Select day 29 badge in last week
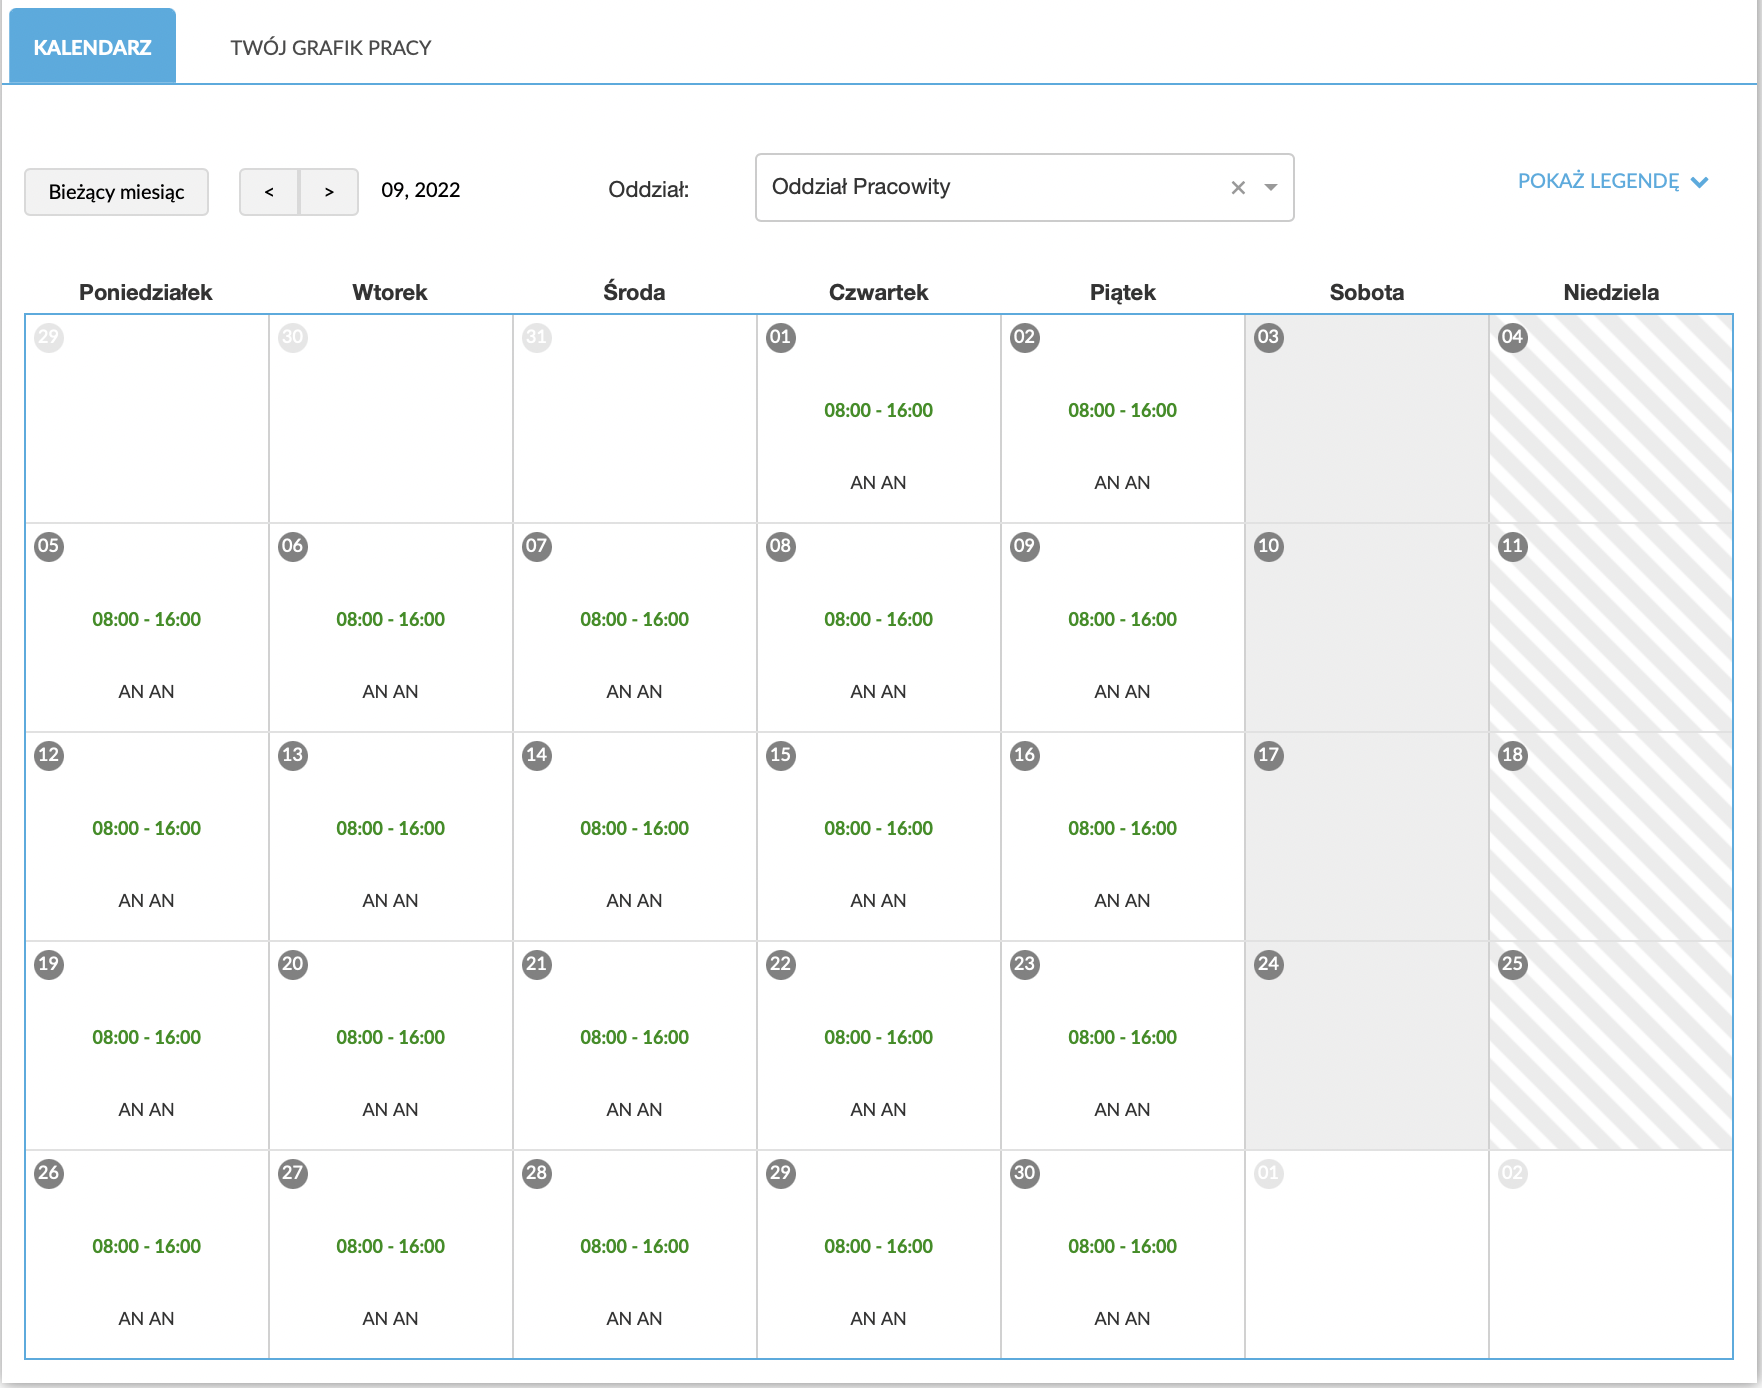This screenshot has height=1388, width=1762. 781,1173
